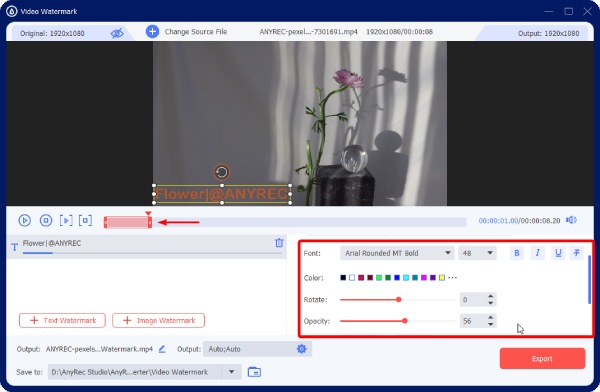Image resolution: width=600 pixels, height=392 pixels.
Task: Toggle the original preview eye icon
Action: tap(117, 33)
